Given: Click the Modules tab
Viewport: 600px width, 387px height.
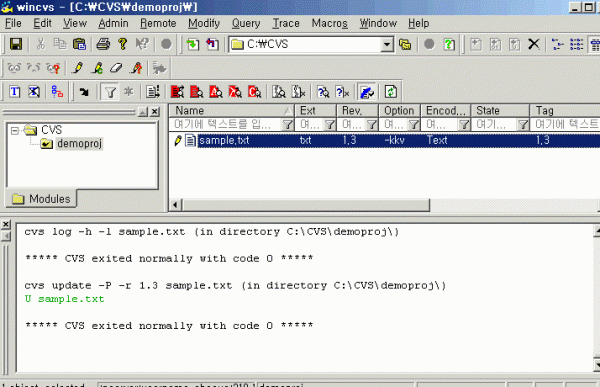Looking at the screenshot, I should (41, 199).
